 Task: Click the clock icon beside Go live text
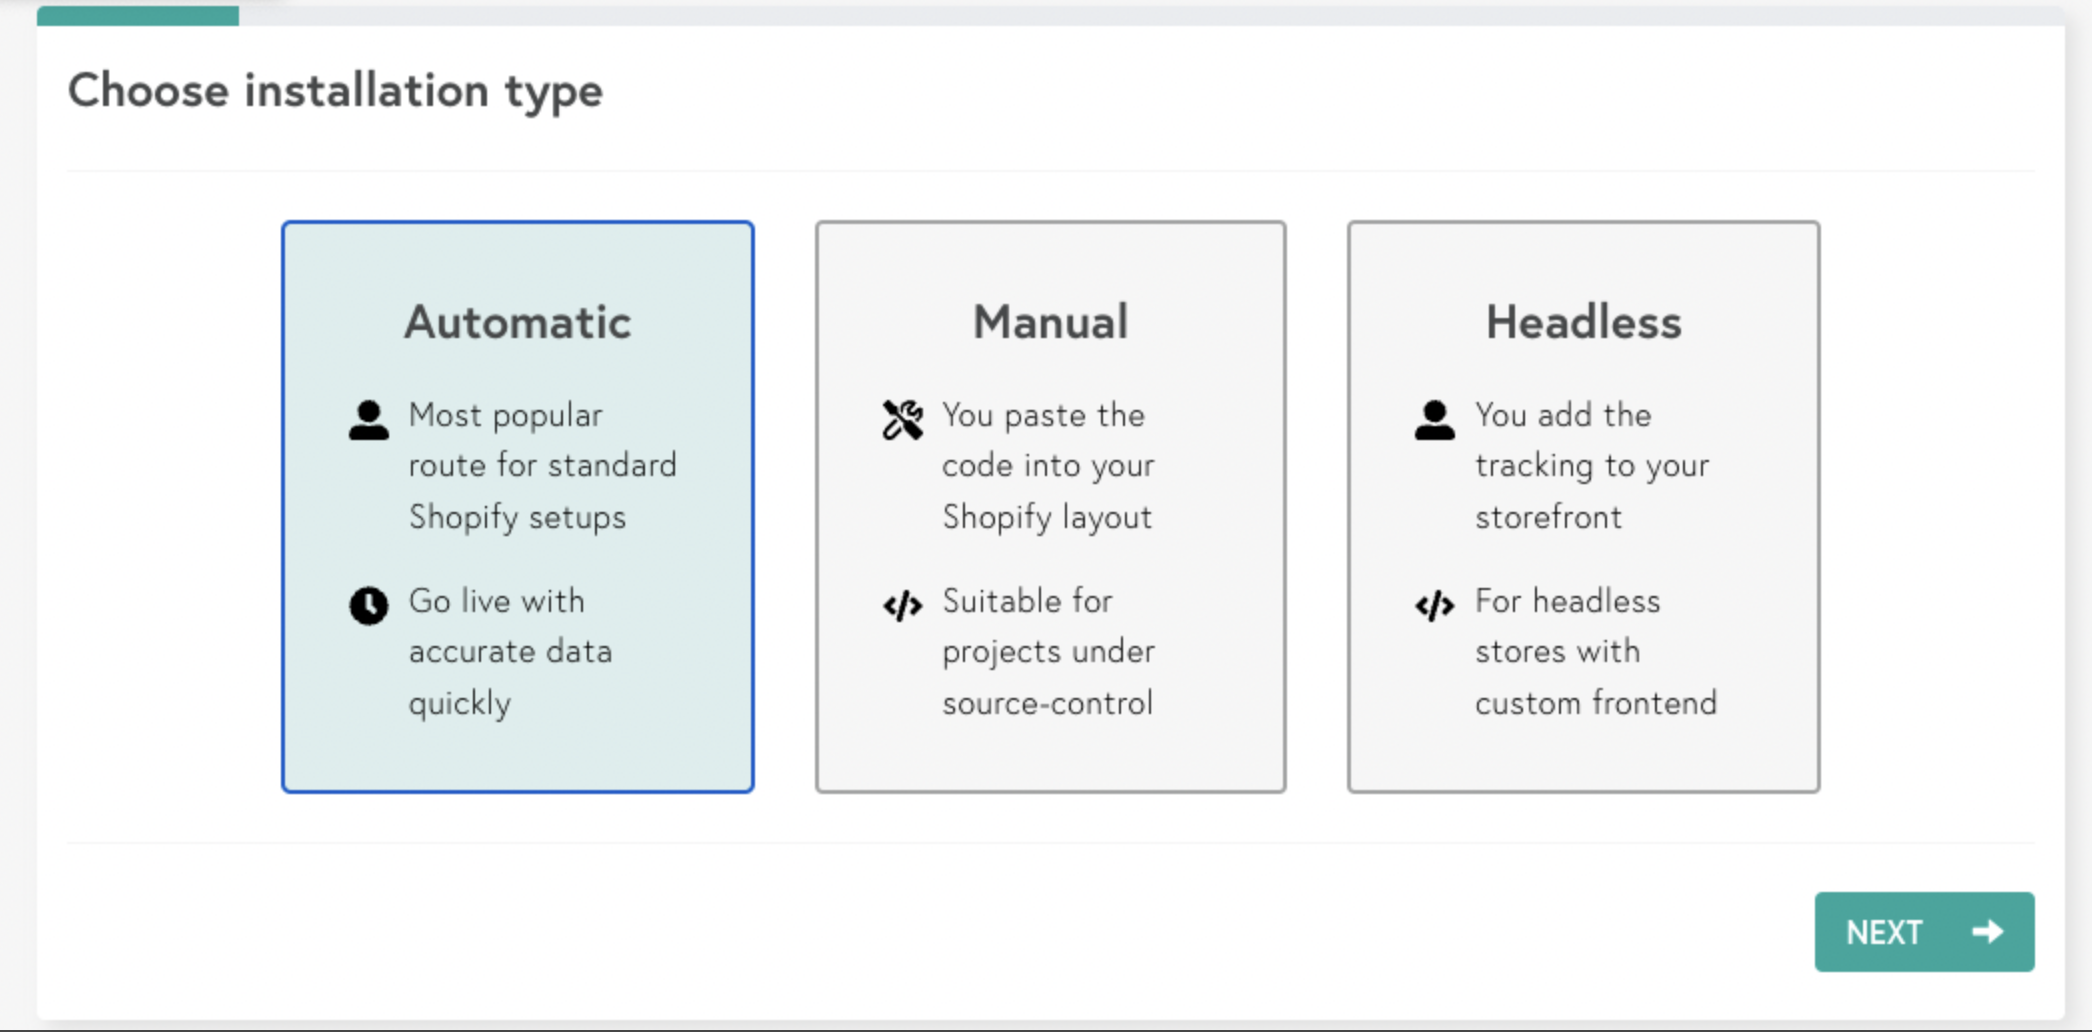pyautogui.click(x=368, y=605)
